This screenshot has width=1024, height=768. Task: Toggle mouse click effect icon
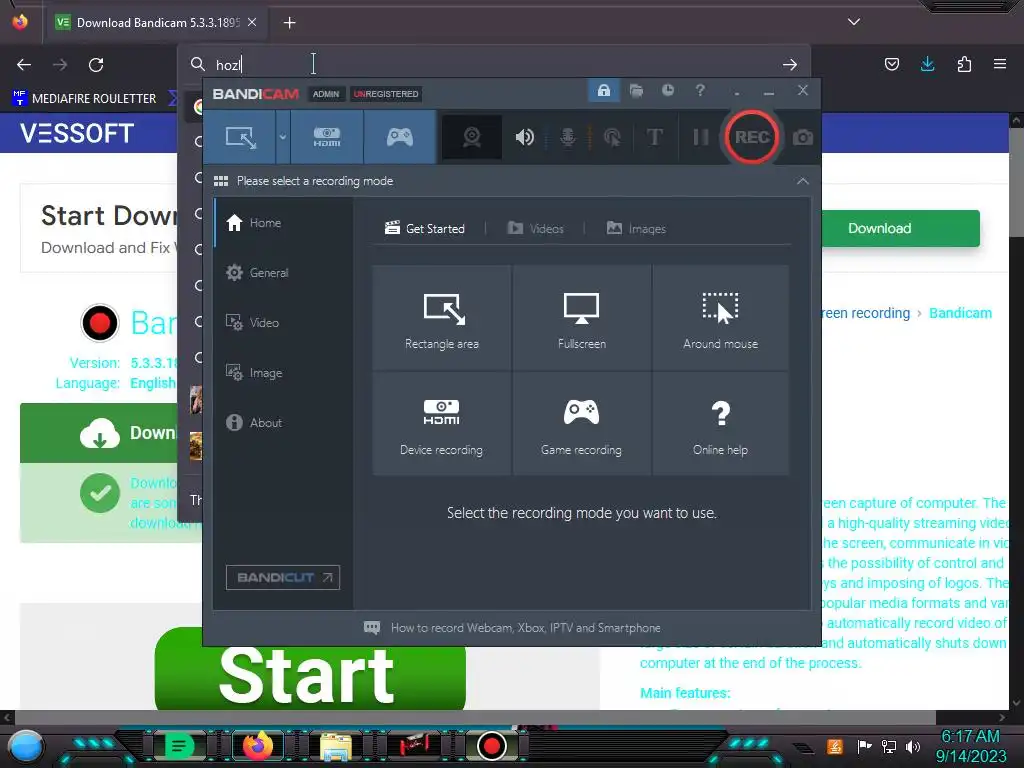[x=611, y=137]
